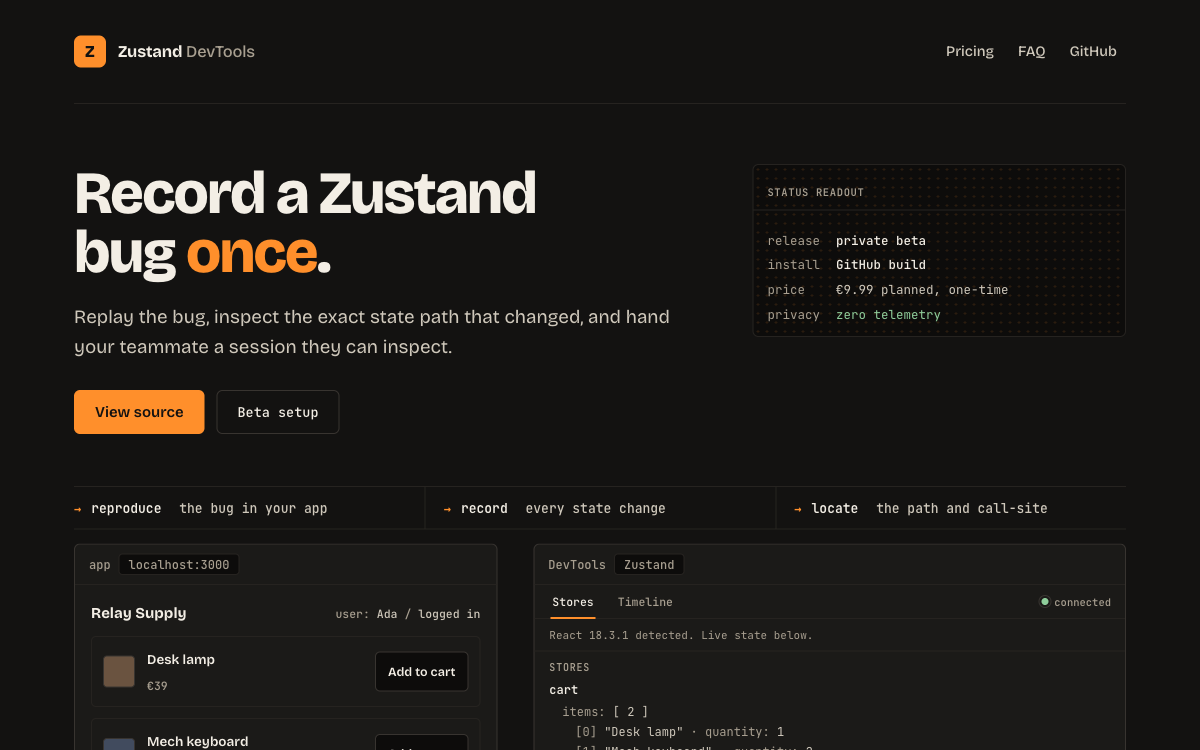The image size is (1200, 750).
Task: Click the 'locate' step label
Action: (835, 508)
